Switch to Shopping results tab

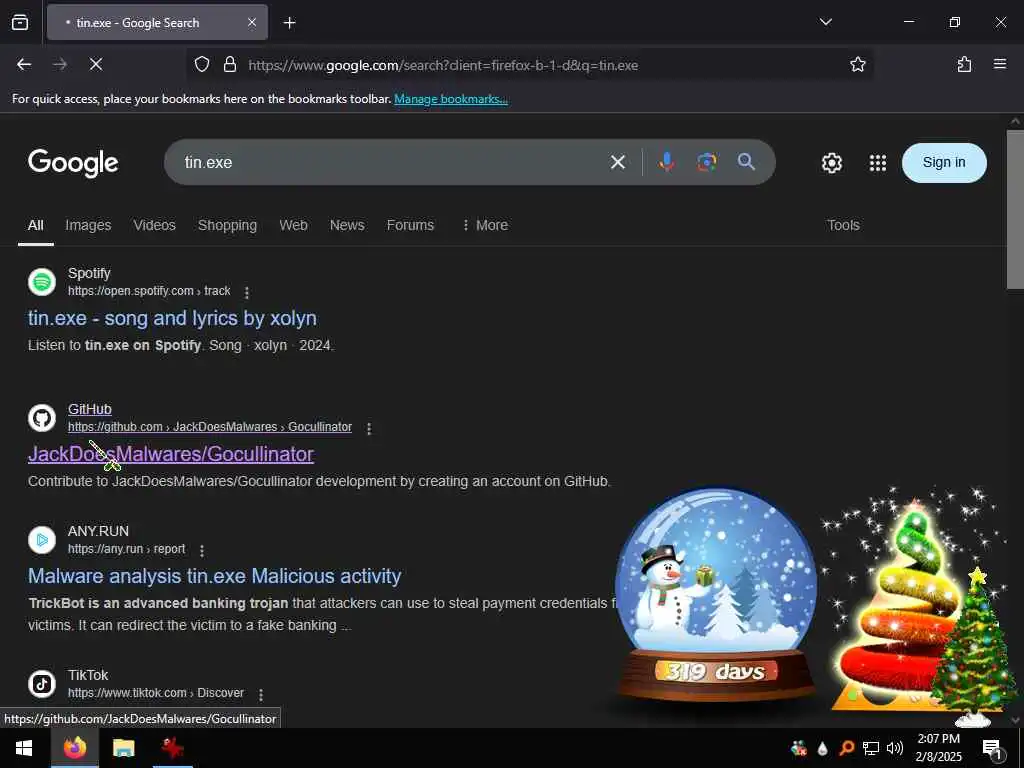point(227,225)
